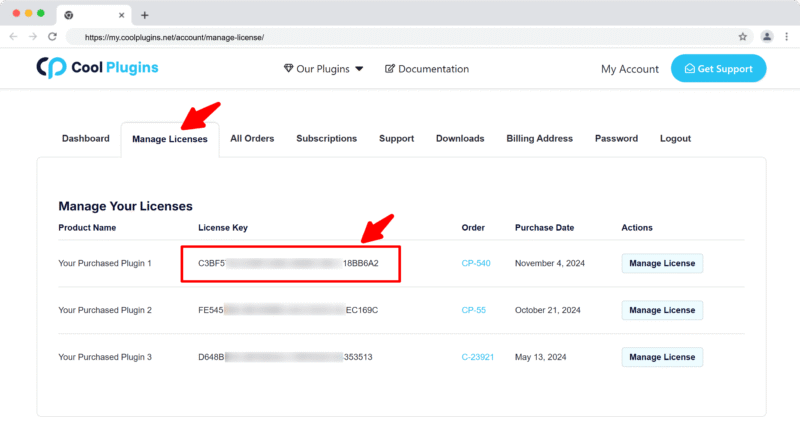
Task: Open a new browser tab with plus
Action: click(x=145, y=15)
